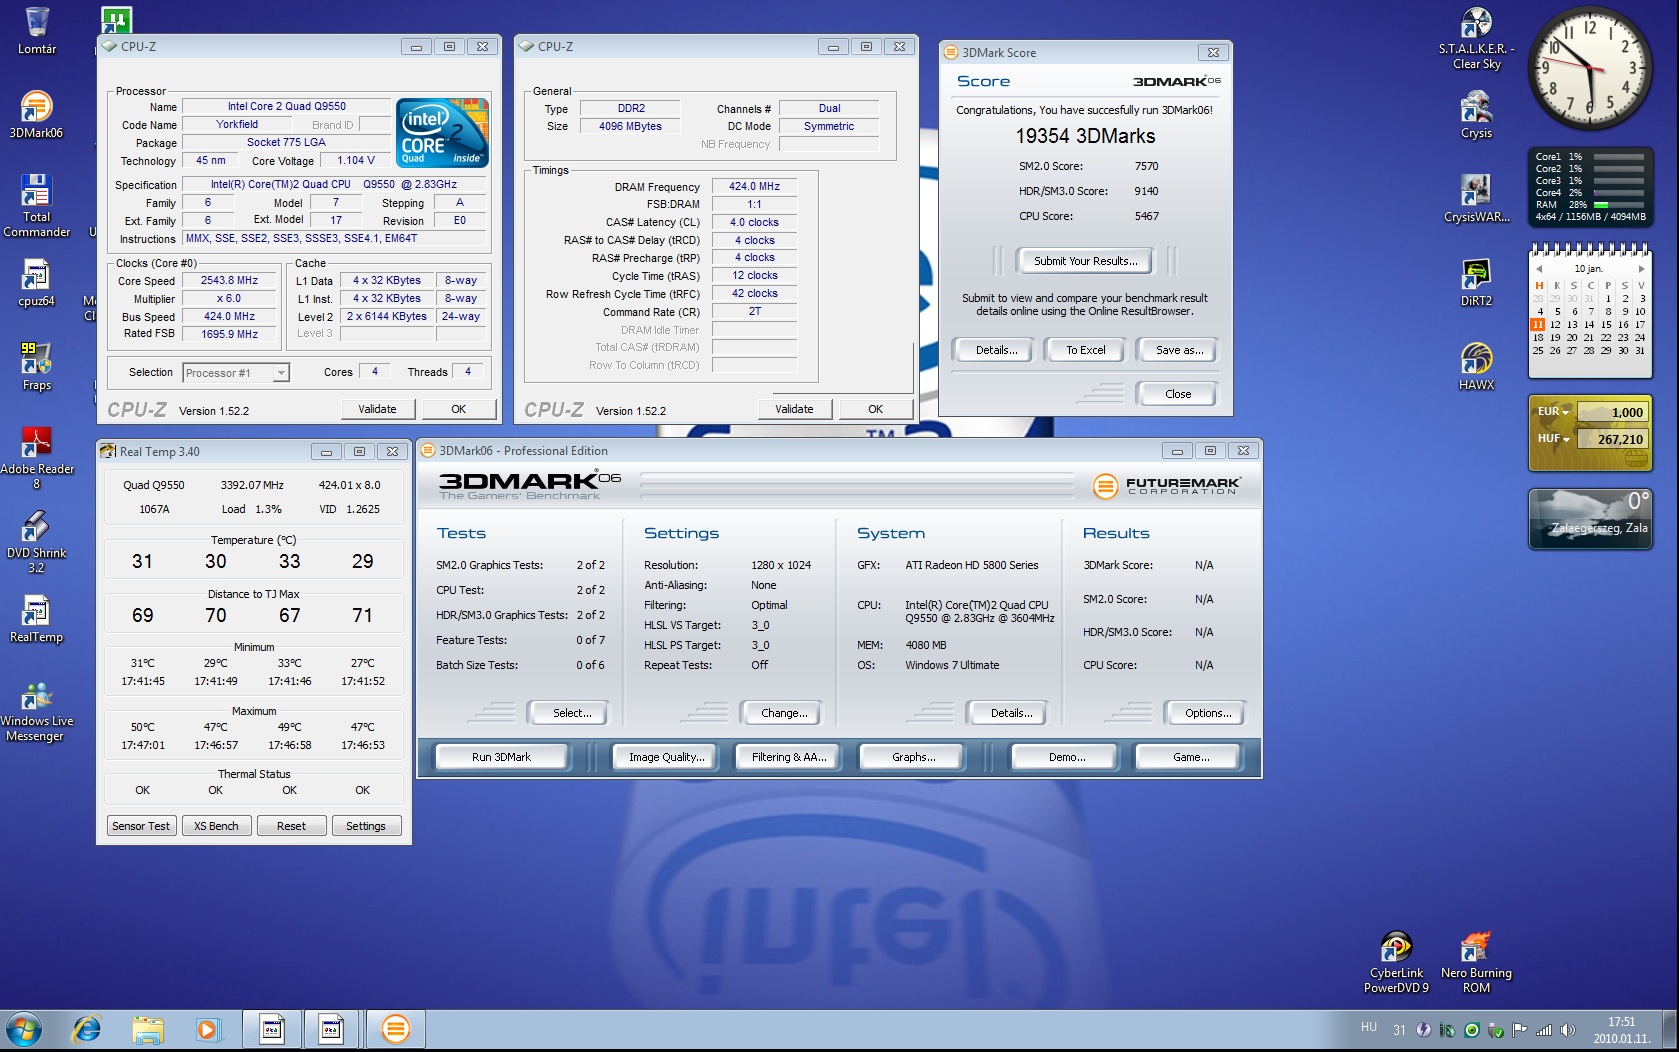This screenshot has width=1679, height=1052.
Task: Click XS Bench in Real Temp
Action: 216,826
